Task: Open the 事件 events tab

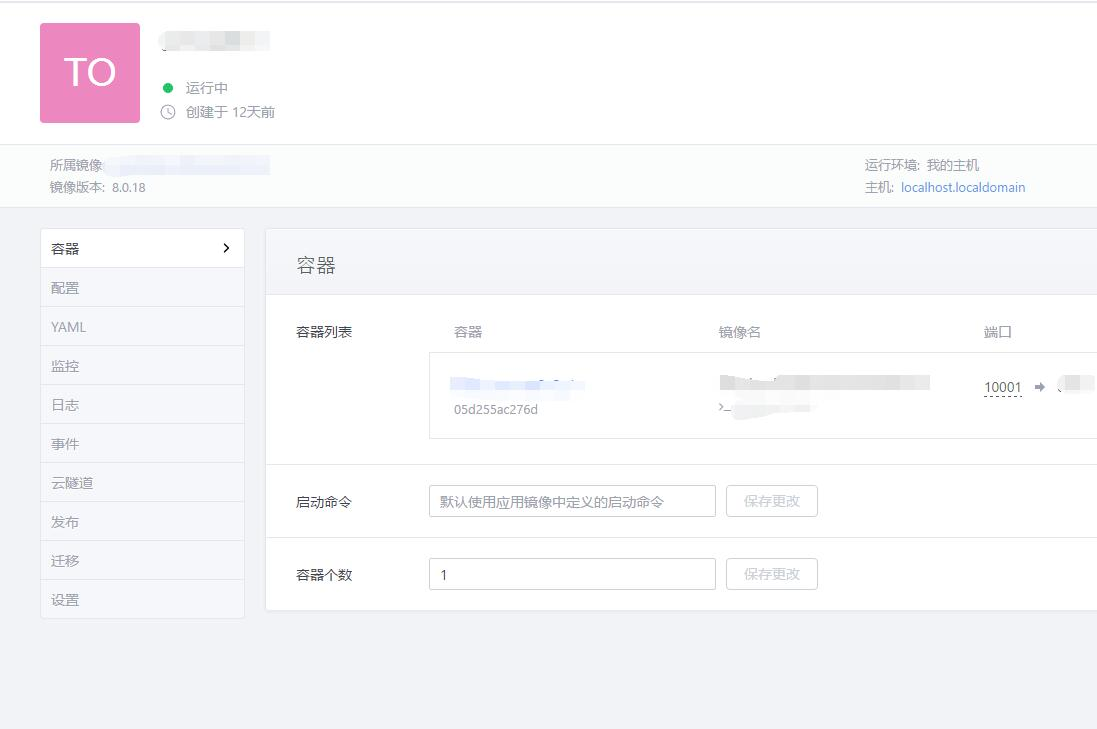Action: point(143,444)
